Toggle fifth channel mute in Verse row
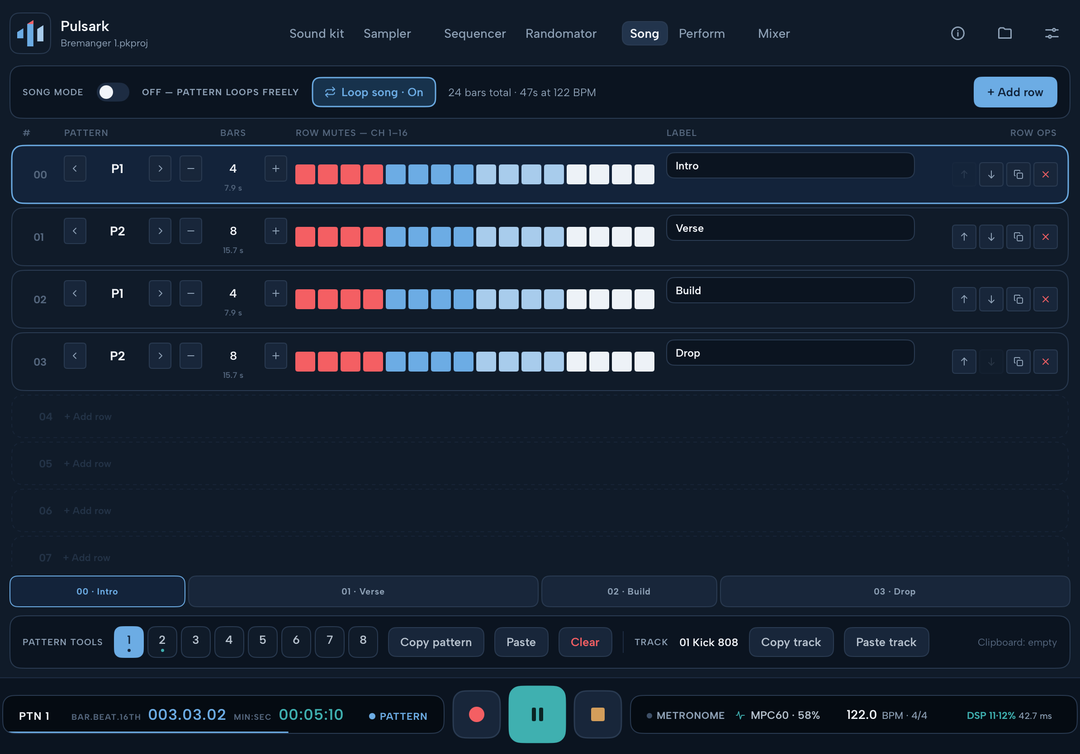This screenshot has height=754, width=1080. coord(395,237)
